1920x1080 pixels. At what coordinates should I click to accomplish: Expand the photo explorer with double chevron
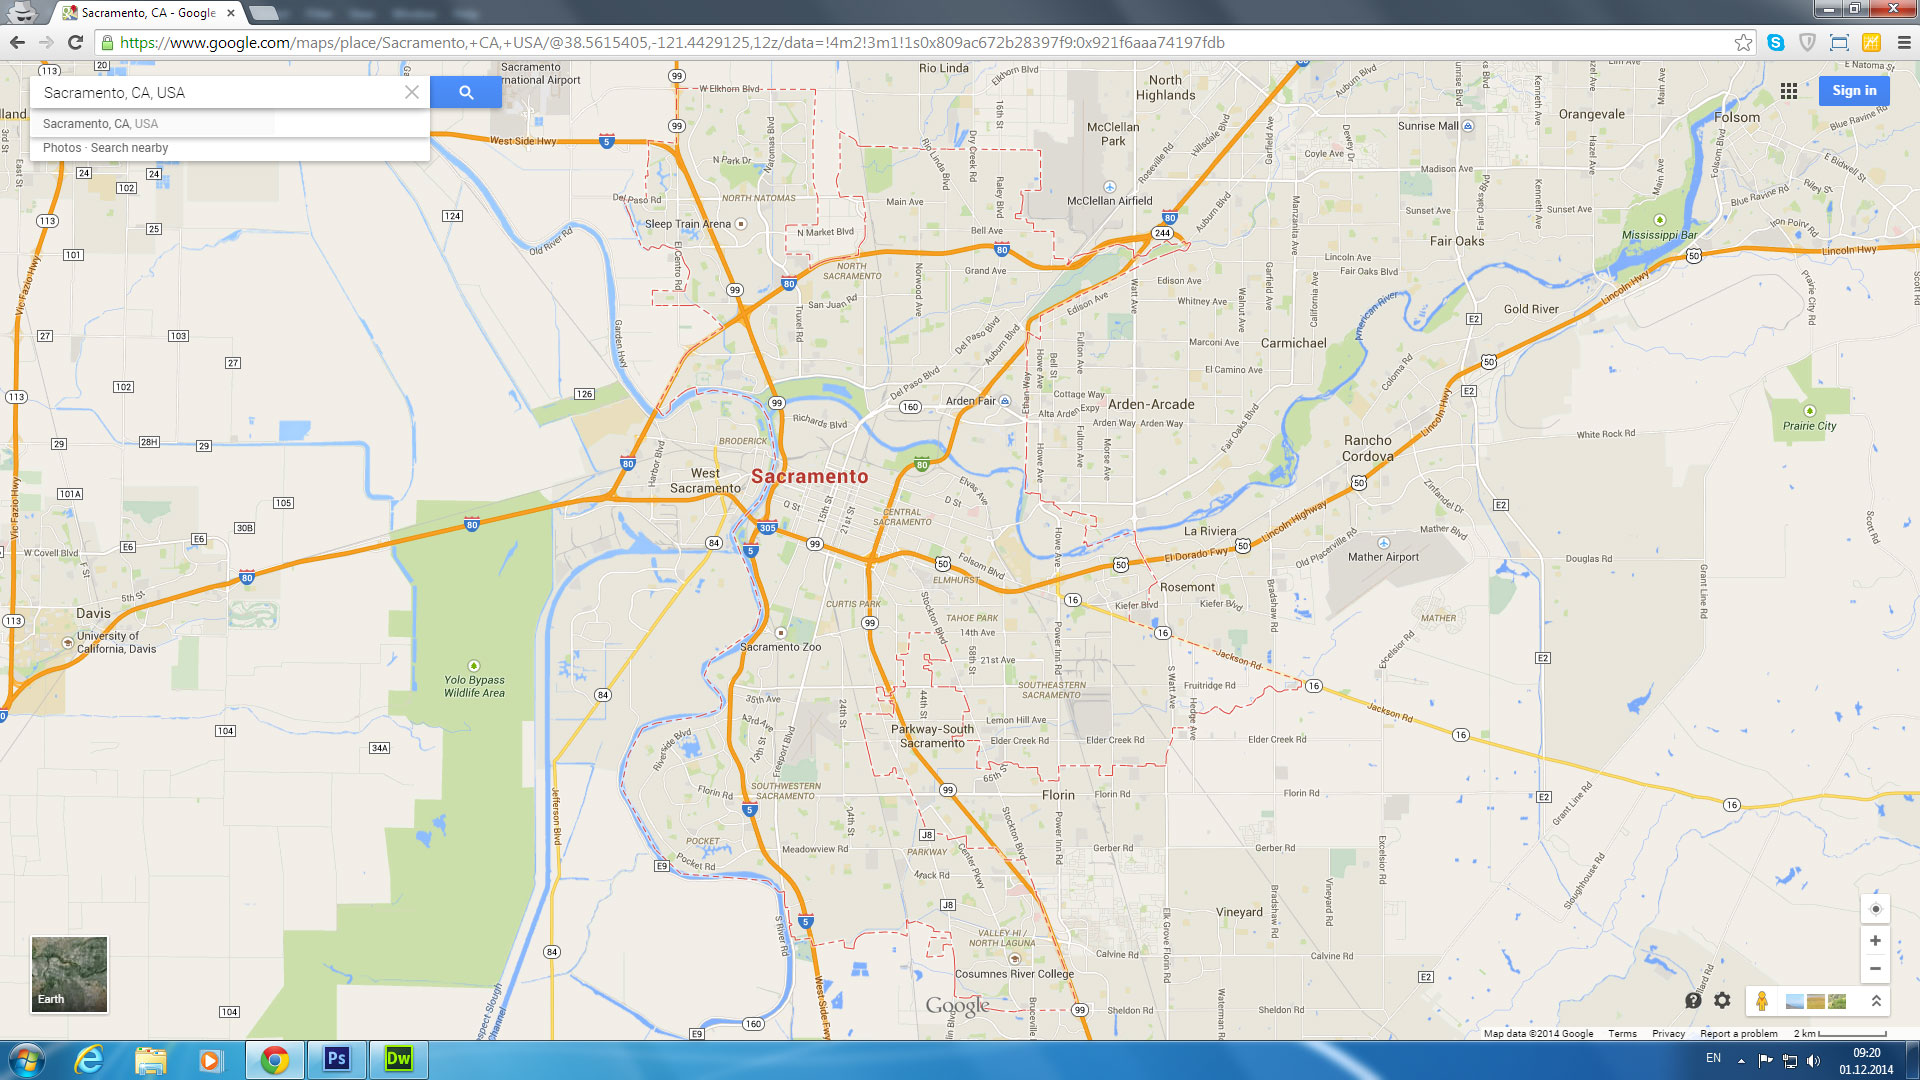1876,1001
